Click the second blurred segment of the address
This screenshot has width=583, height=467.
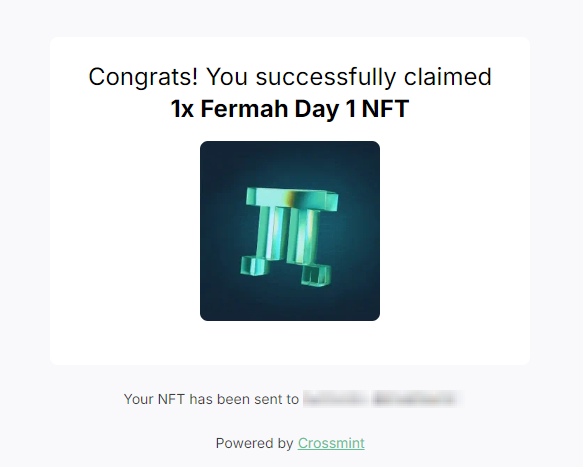[415, 399]
